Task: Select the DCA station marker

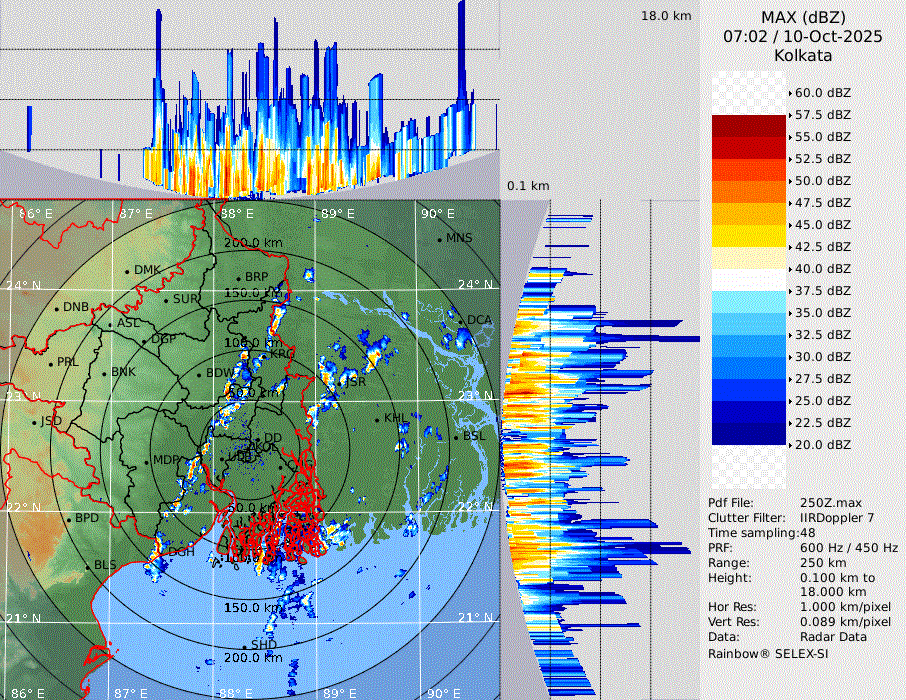Action: [x=462, y=320]
